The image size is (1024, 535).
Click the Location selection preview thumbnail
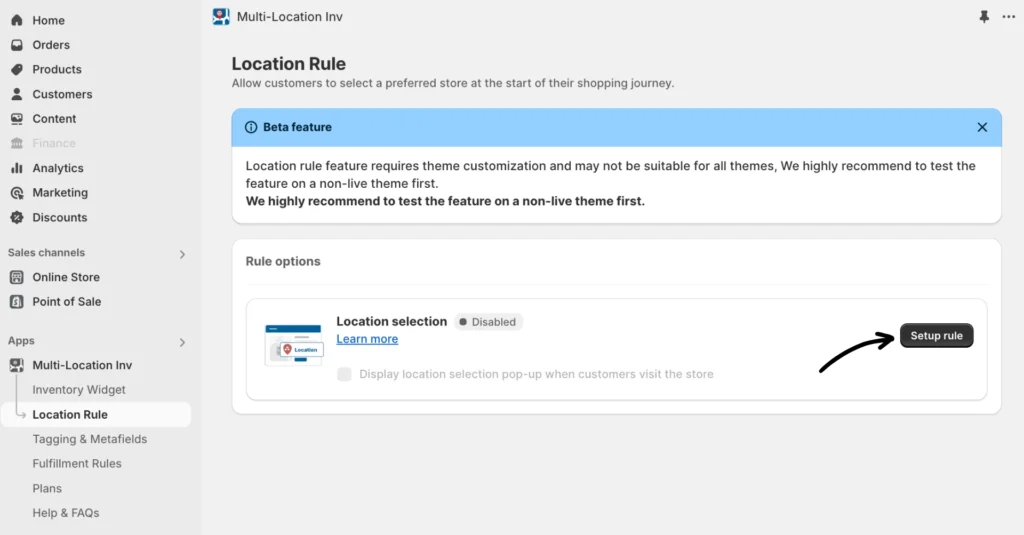293,345
